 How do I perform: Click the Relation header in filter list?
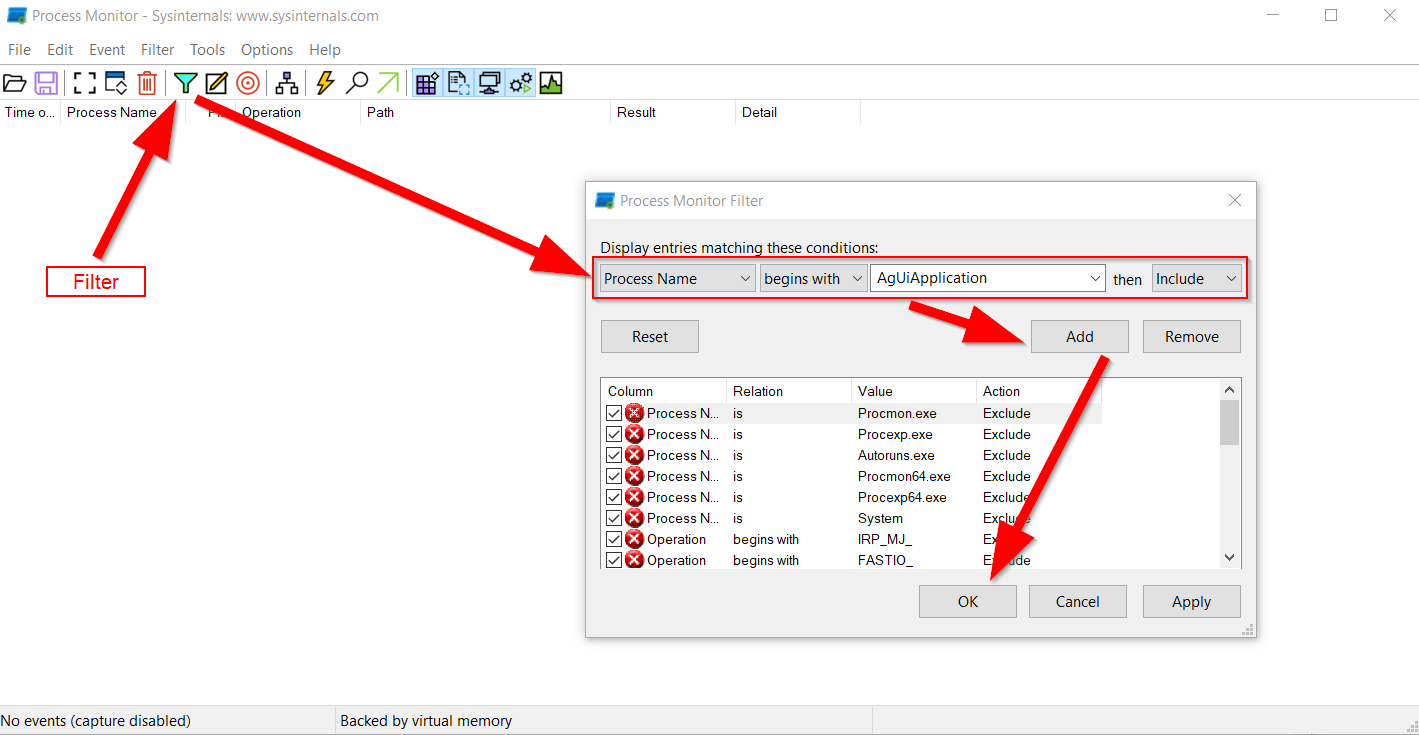[x=789, y=391]
